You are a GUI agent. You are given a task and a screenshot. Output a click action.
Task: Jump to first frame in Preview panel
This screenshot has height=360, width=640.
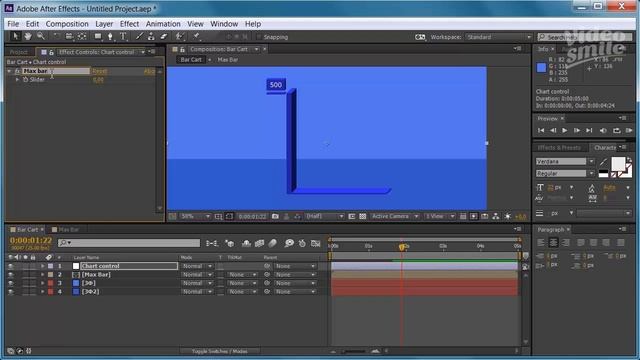(x=541, y=130)
